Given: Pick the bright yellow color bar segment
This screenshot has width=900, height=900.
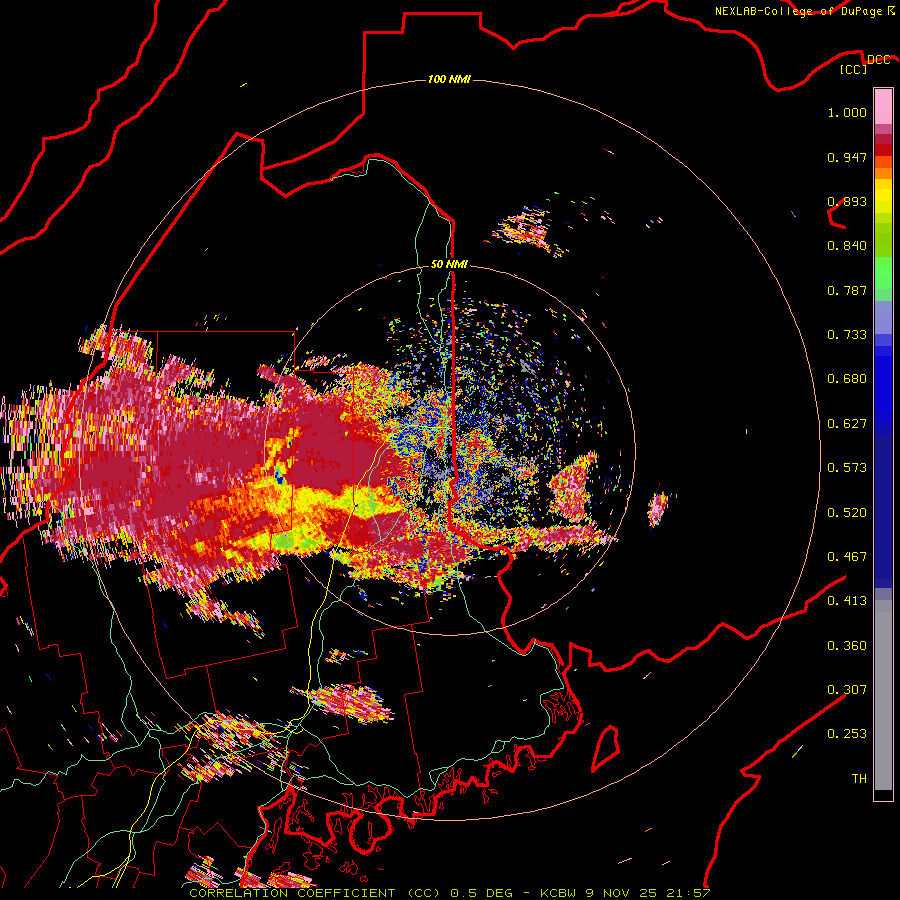Looking at the screenshot, I should coord(883,196).
